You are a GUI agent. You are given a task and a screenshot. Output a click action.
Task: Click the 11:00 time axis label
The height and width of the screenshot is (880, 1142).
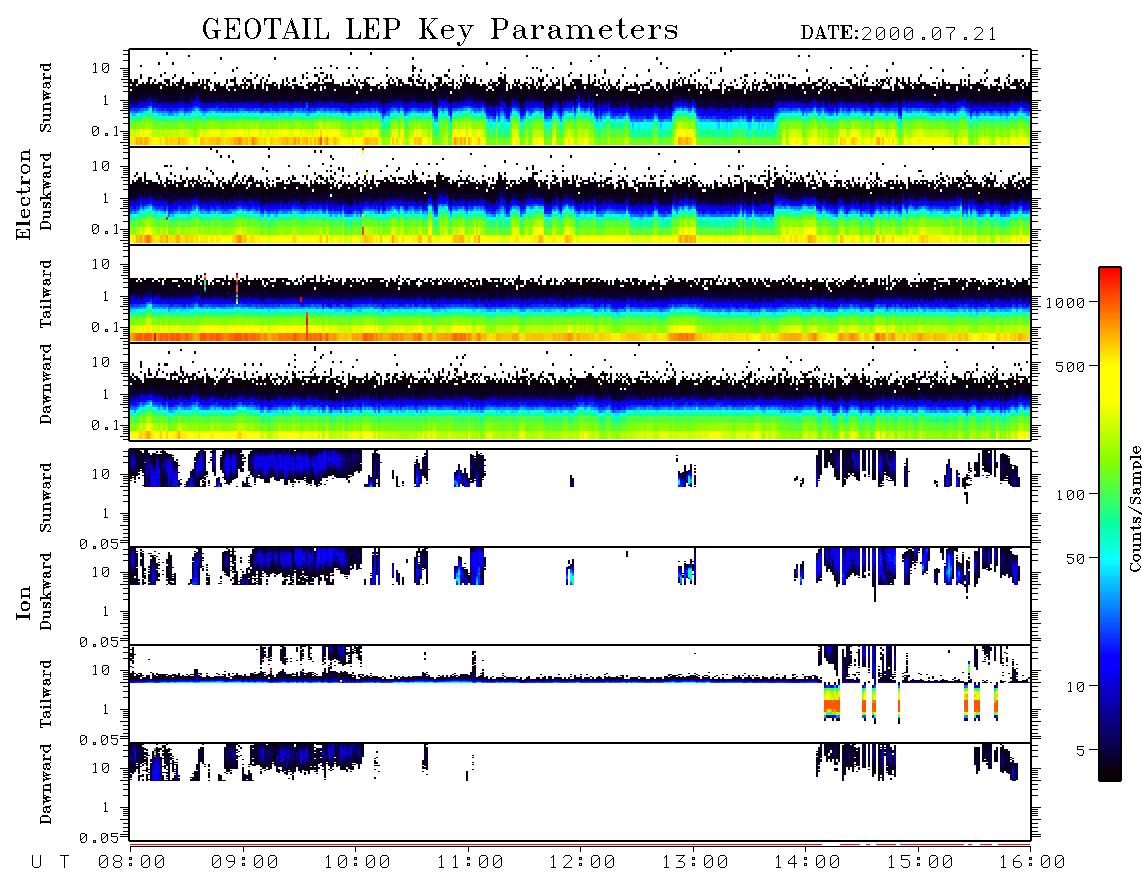[x=470, y=862]
